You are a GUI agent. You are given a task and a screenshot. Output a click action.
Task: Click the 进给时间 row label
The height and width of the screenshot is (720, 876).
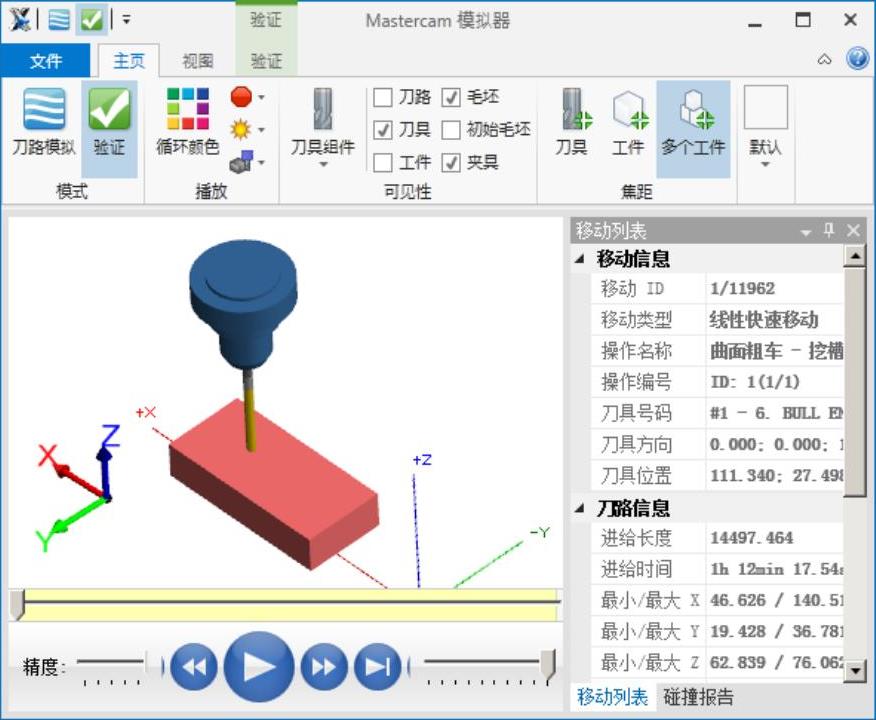[636, 569]
